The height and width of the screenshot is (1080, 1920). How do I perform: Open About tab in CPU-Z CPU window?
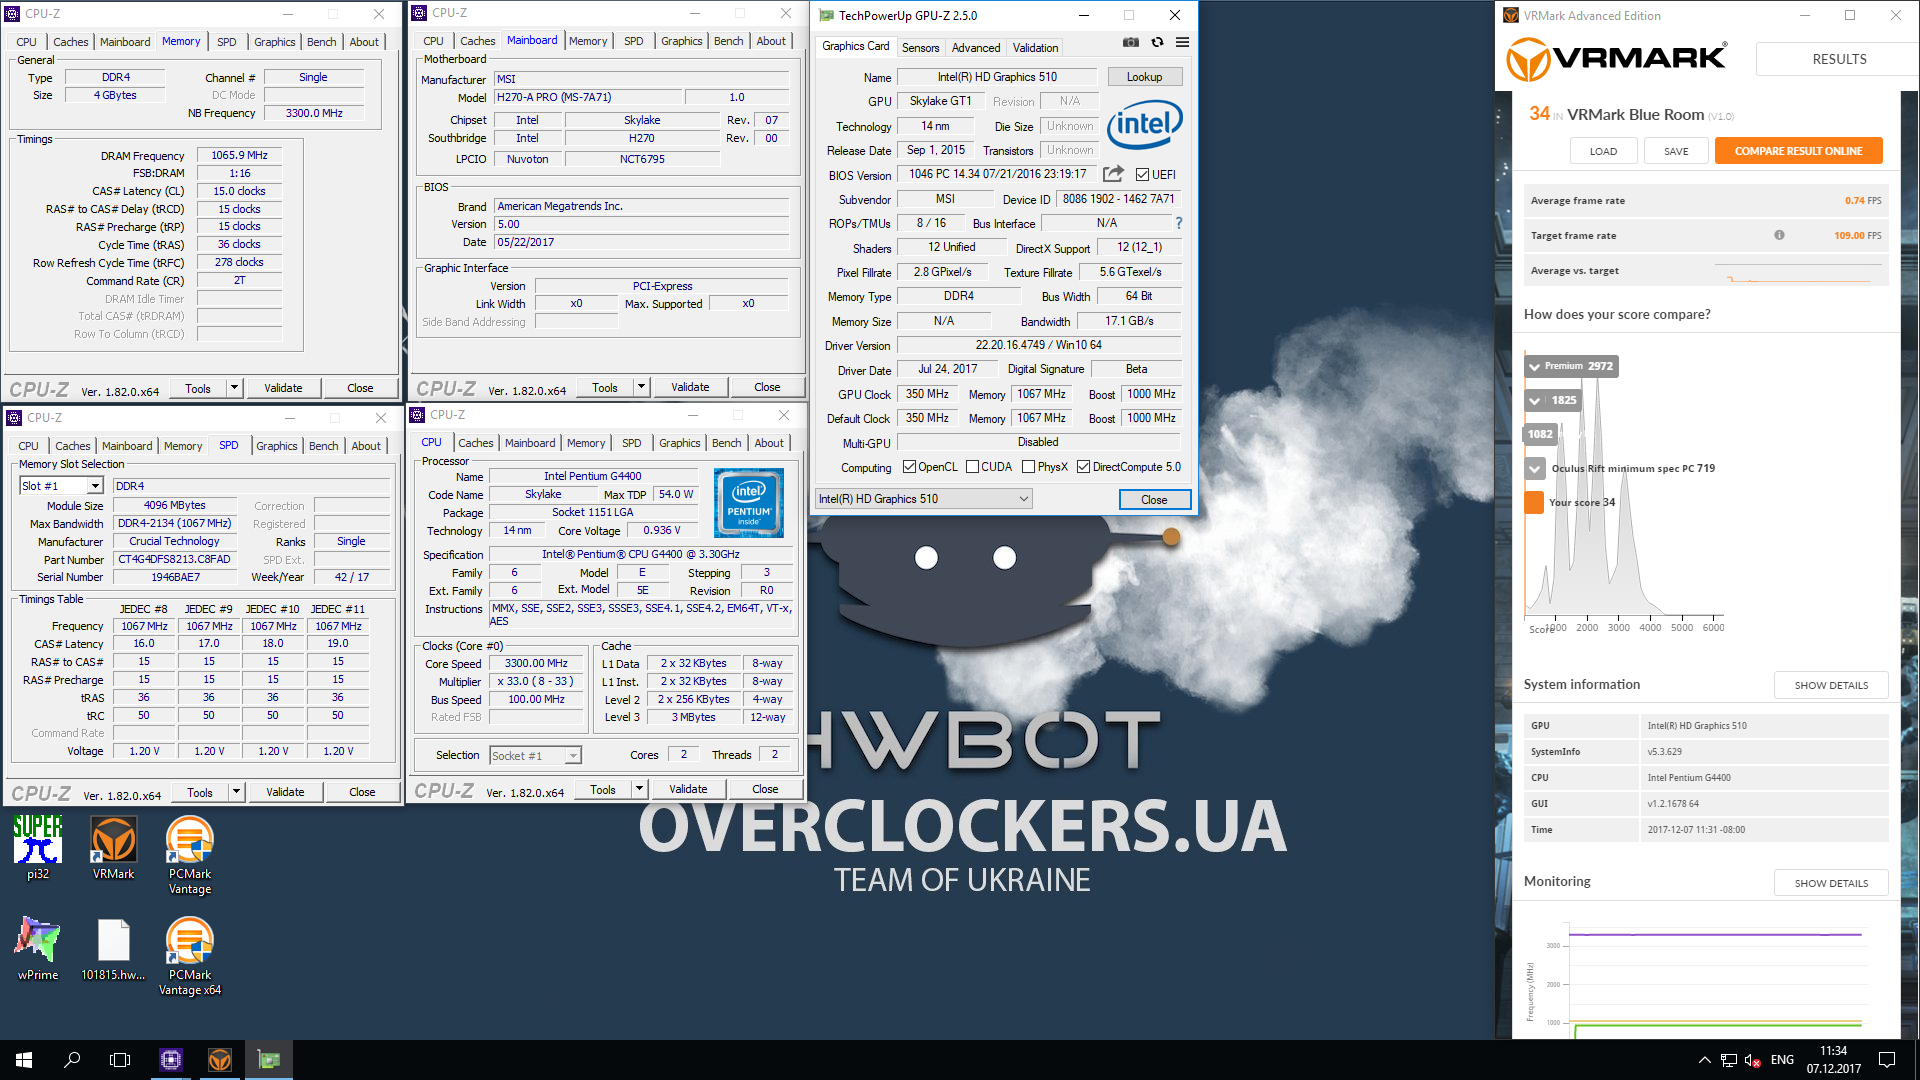coord(769,443)
